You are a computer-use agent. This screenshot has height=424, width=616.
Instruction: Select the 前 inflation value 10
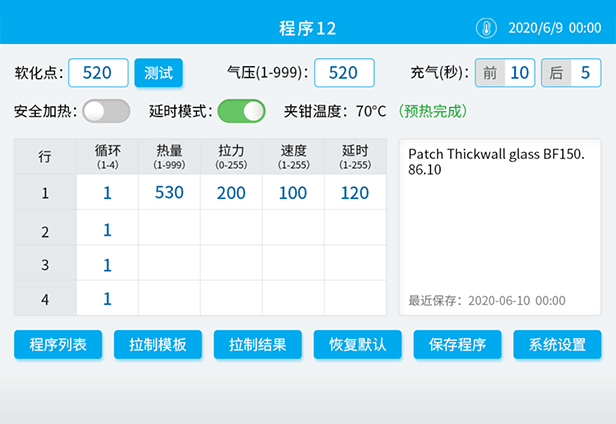click(519, 73)
